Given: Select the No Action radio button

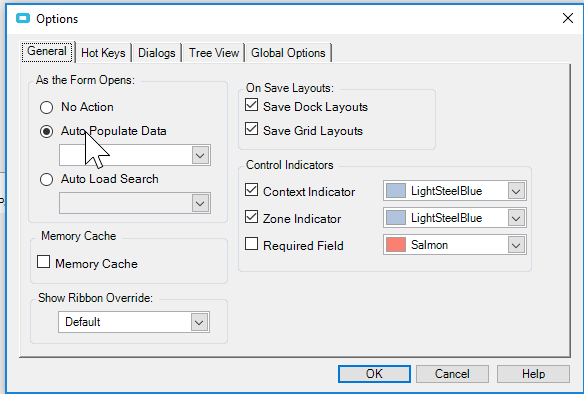Looking at the screenshot, I should point(47,107).
